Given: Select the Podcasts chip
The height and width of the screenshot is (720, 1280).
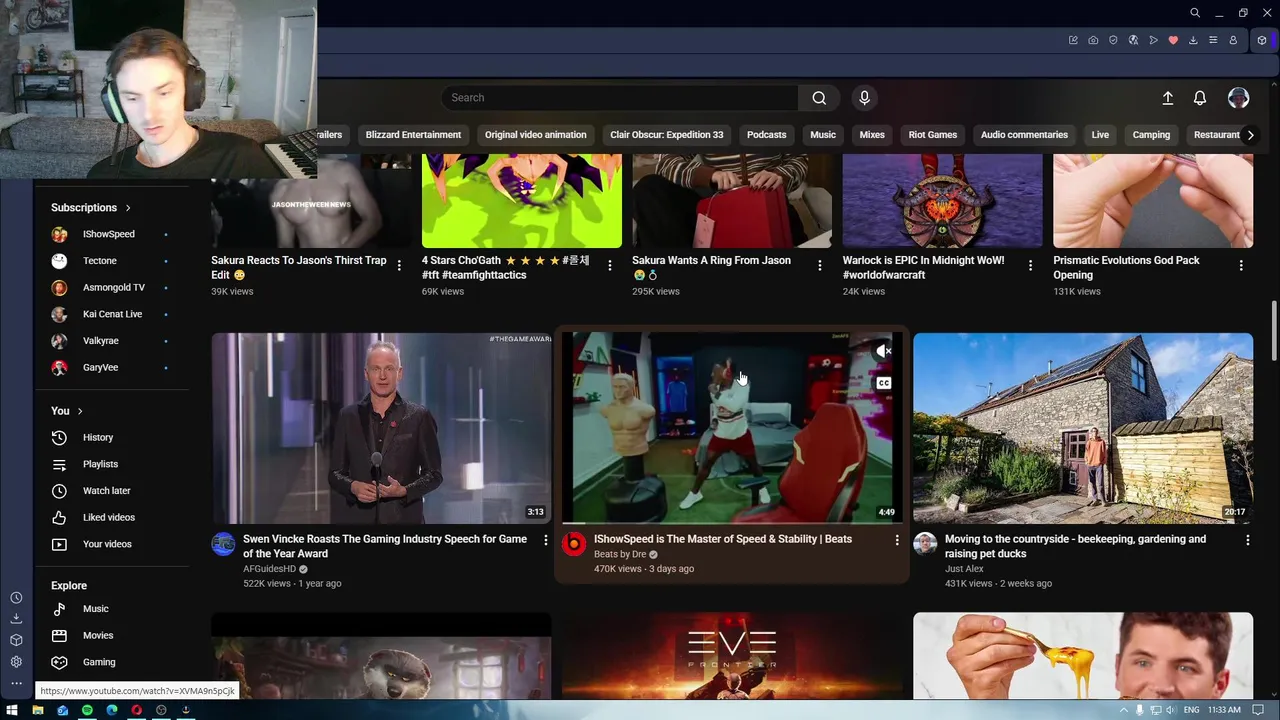Looking at the screenshot, I should tap(767, 135).
